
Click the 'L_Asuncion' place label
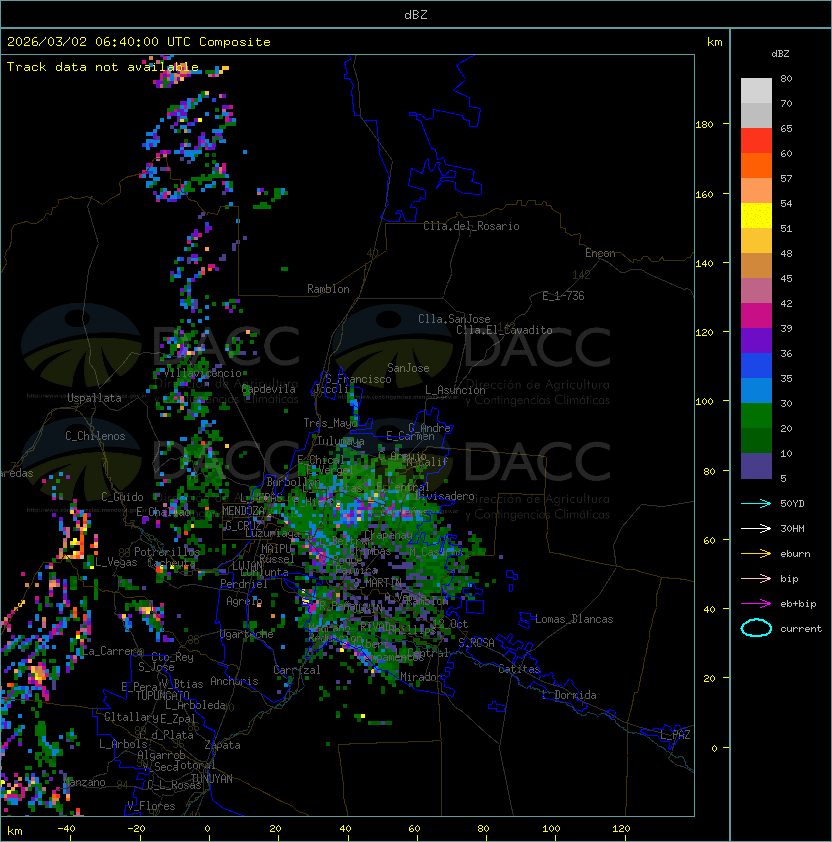click(455, 390)
